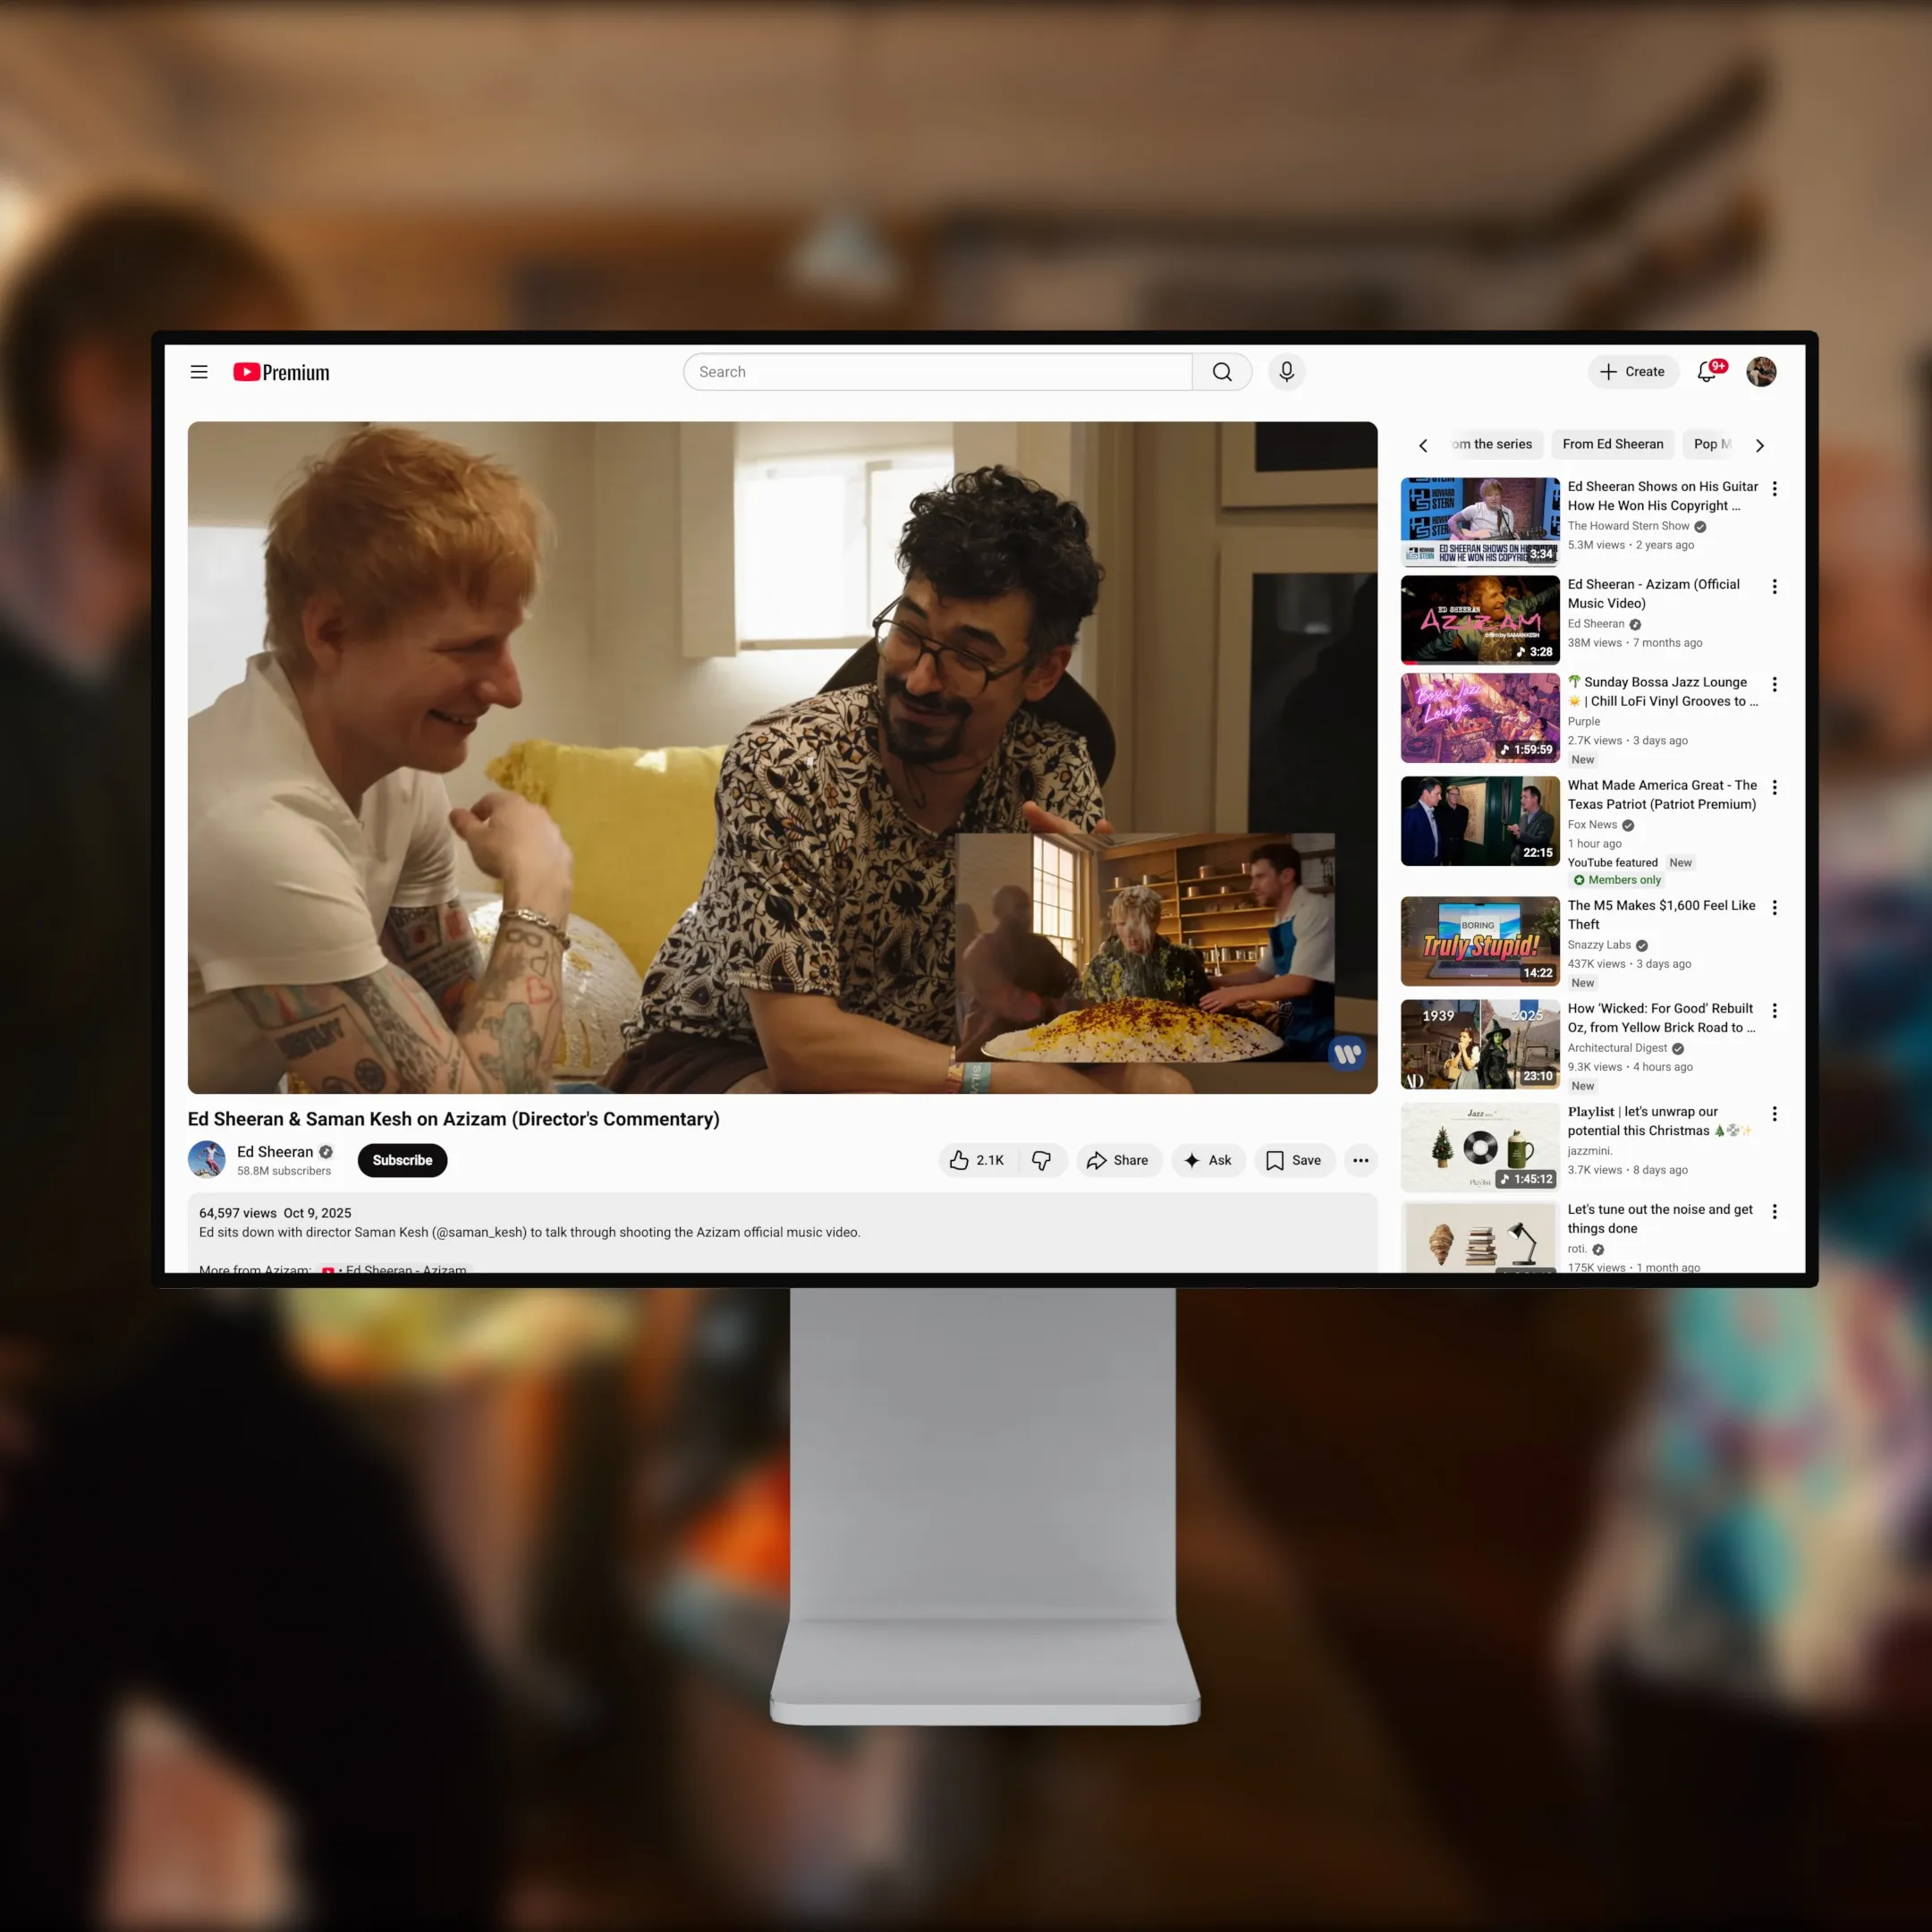This screenshot has width=1932, height=1932.
Task: Open options menu for Azizam Official Music Video
Action: point(1774,587)
